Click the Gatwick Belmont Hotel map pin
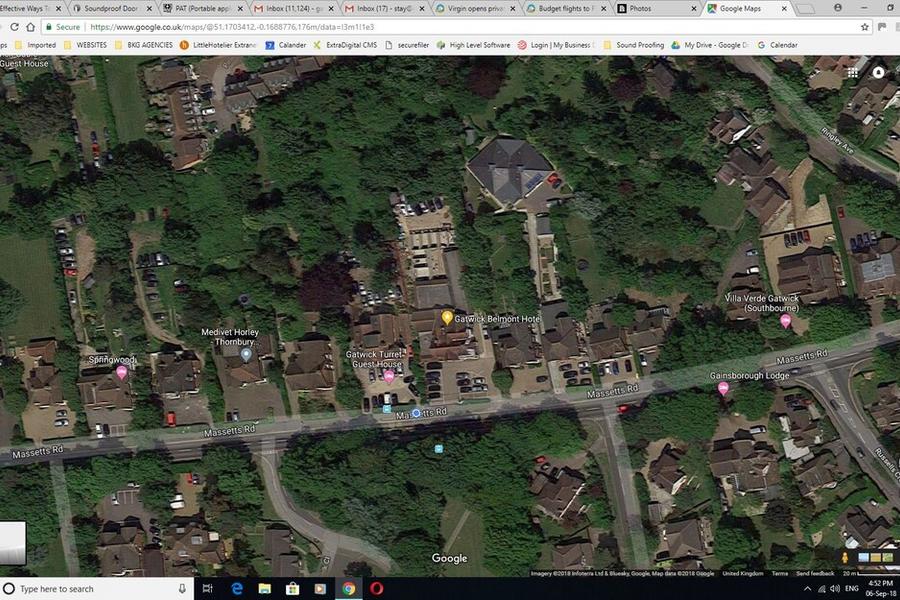This screenshot has width=900, height=600. (447, 317)
